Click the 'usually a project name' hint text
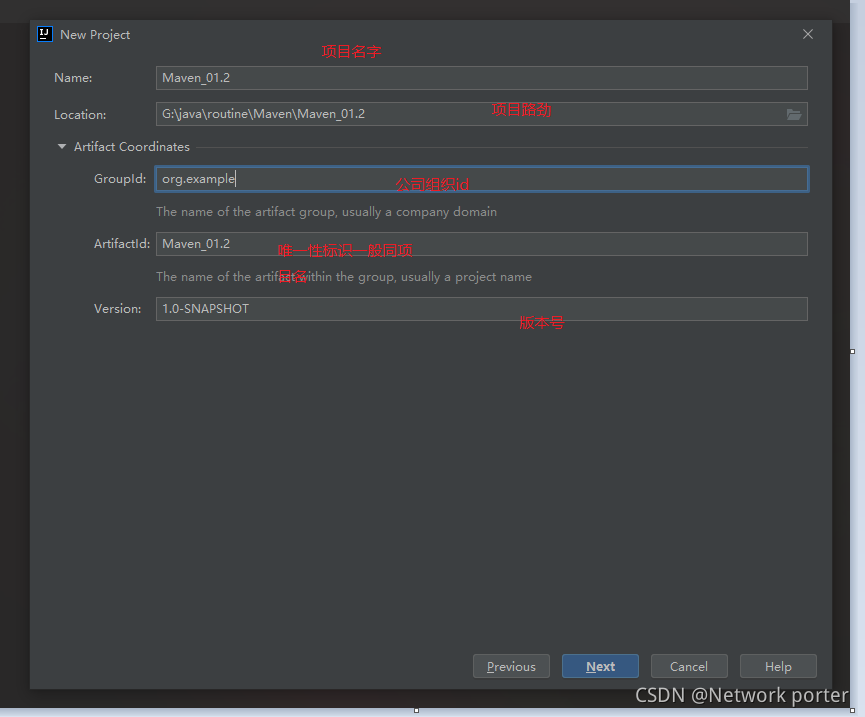 pos(466,277)
